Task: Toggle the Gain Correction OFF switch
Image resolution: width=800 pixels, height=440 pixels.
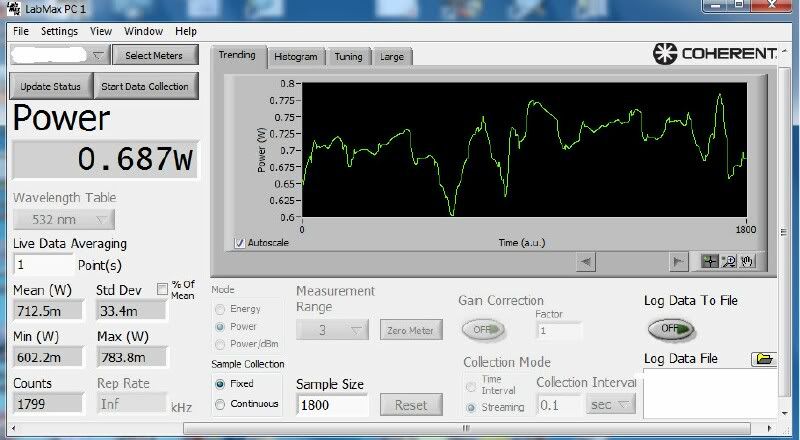Action: point(483,330)
